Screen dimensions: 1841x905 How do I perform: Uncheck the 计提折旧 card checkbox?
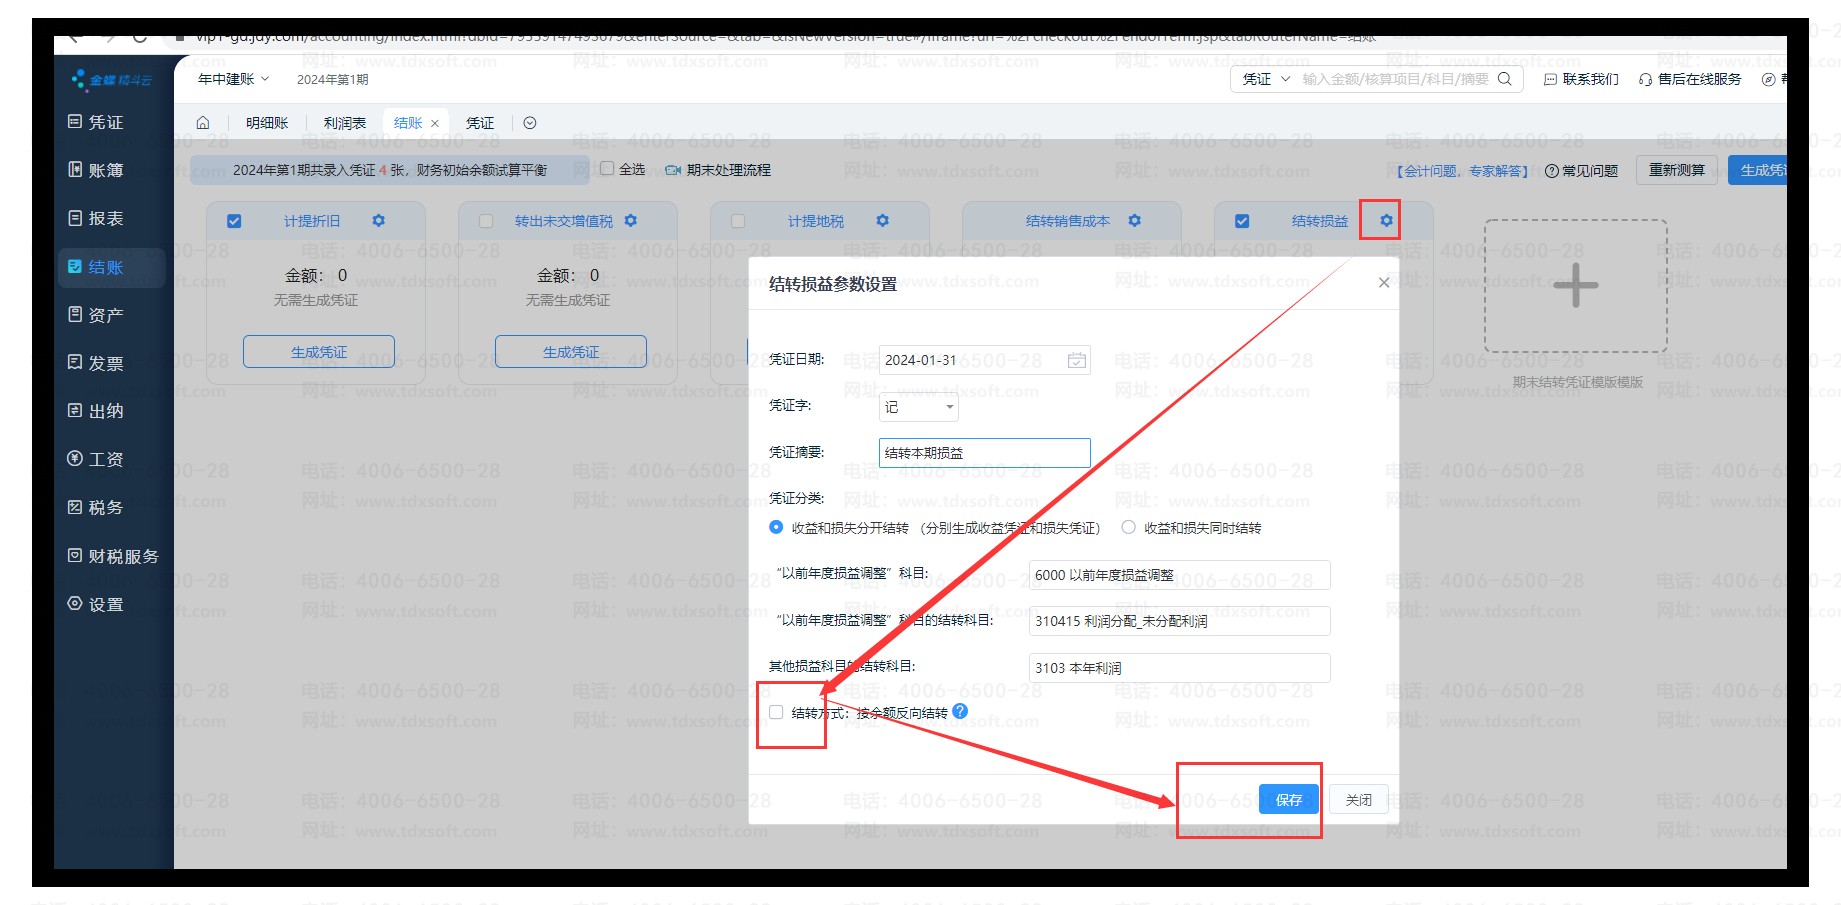(x=234, y=221)
